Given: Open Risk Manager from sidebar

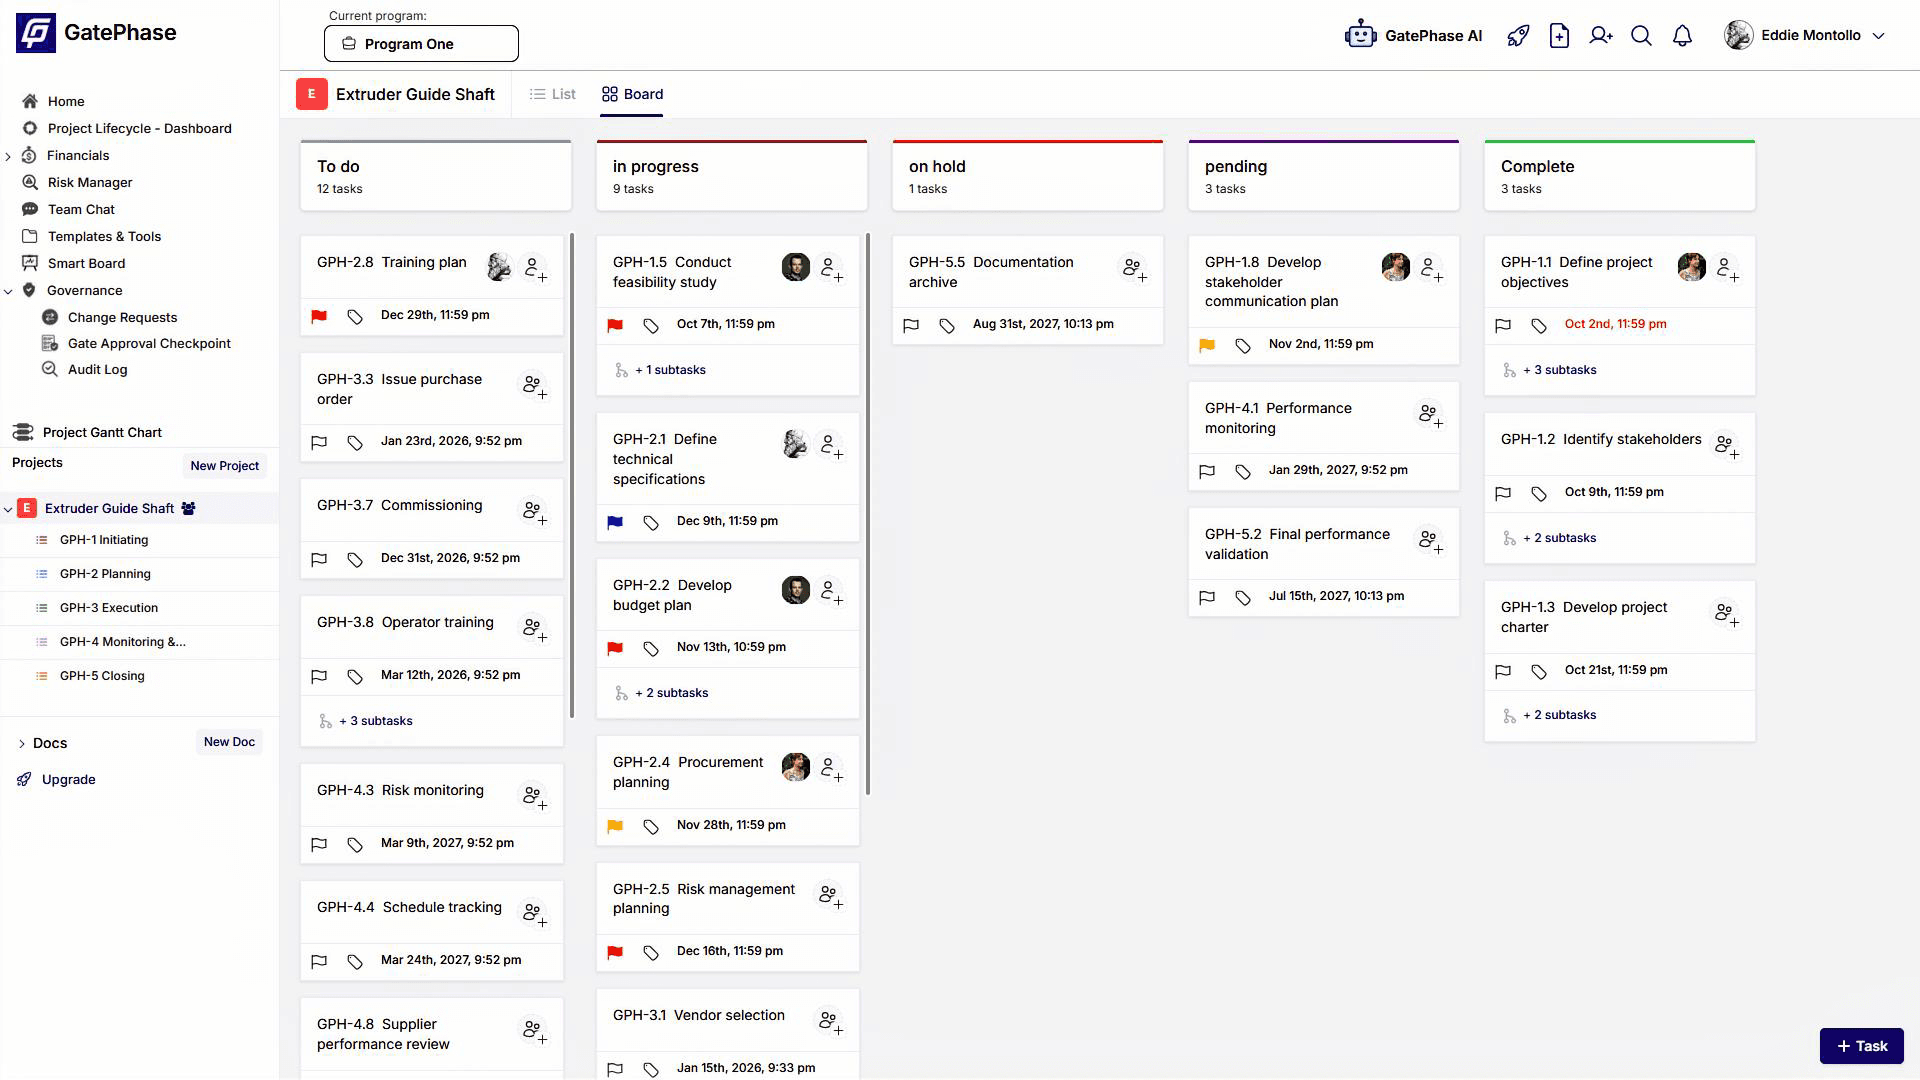Looking at the screenshot, I should click(90, 182).
